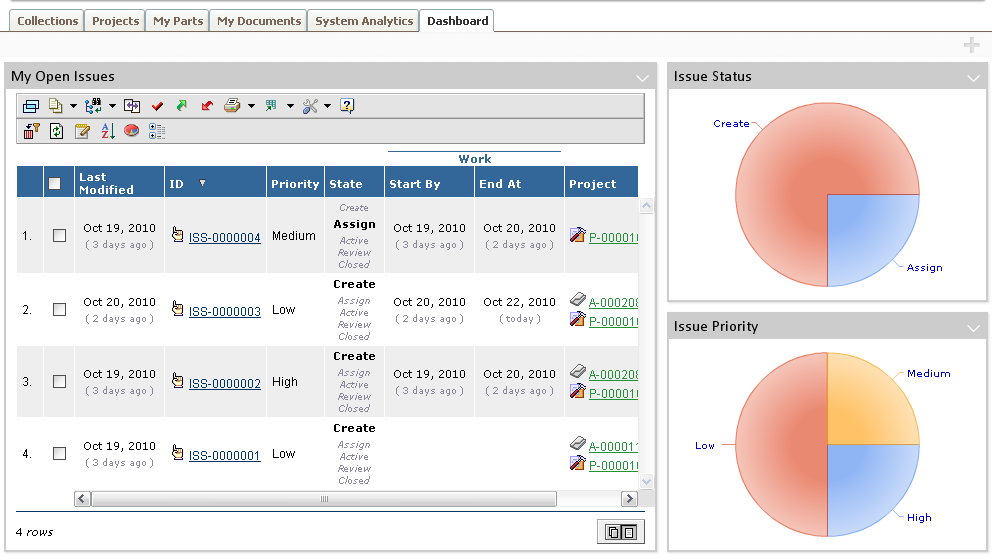The width and height of the screenshot is (992, 560).
Task: Open the My Documents tab
Action: point(258,21)
